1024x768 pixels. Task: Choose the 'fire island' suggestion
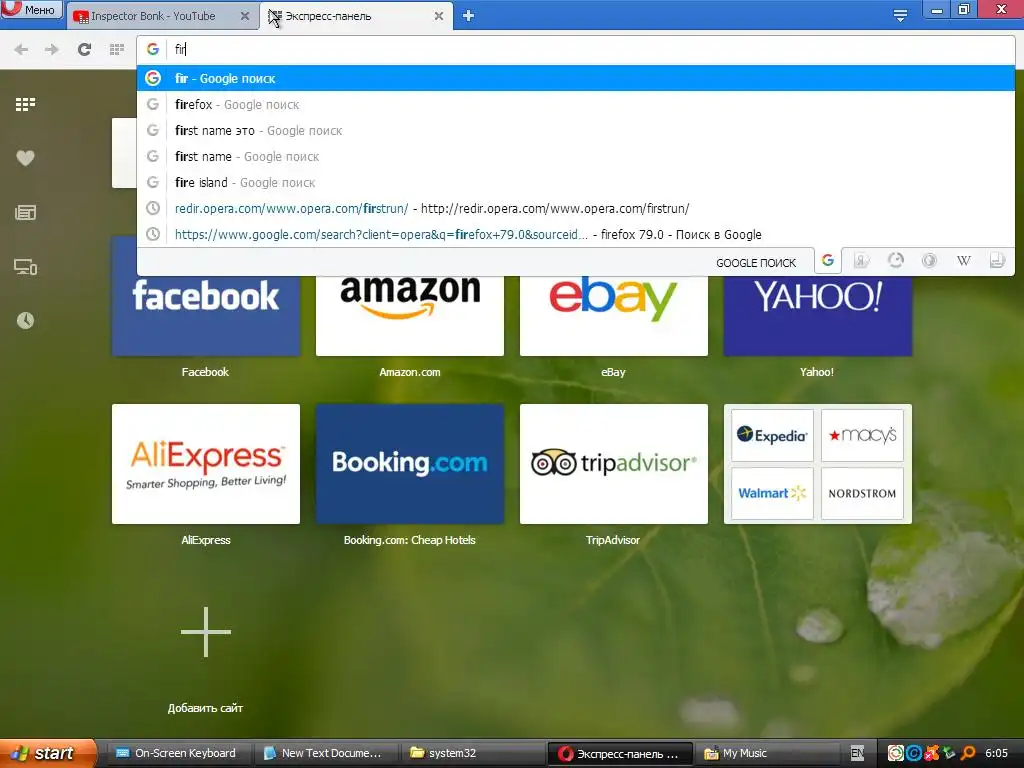pos(576,183)
